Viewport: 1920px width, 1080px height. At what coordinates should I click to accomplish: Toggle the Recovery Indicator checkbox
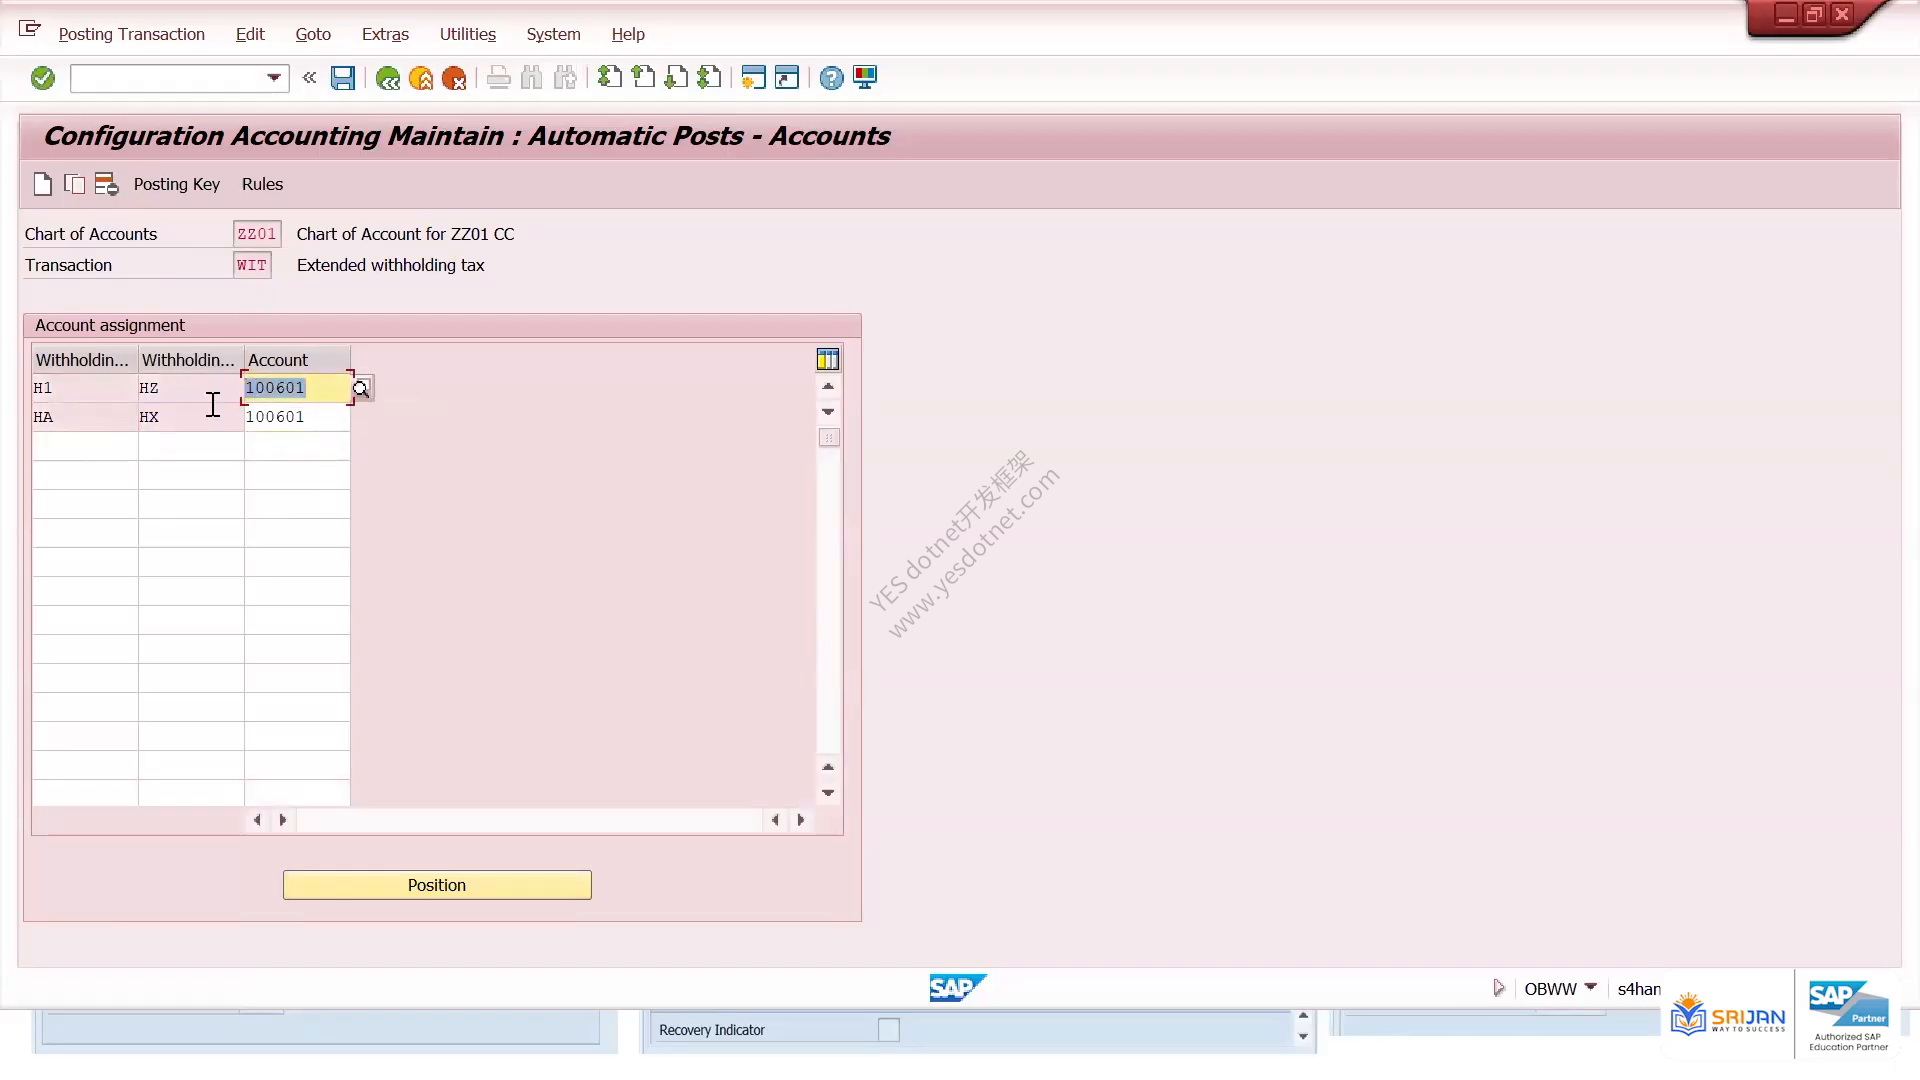pyautogui.click(x=888, y=1030)
